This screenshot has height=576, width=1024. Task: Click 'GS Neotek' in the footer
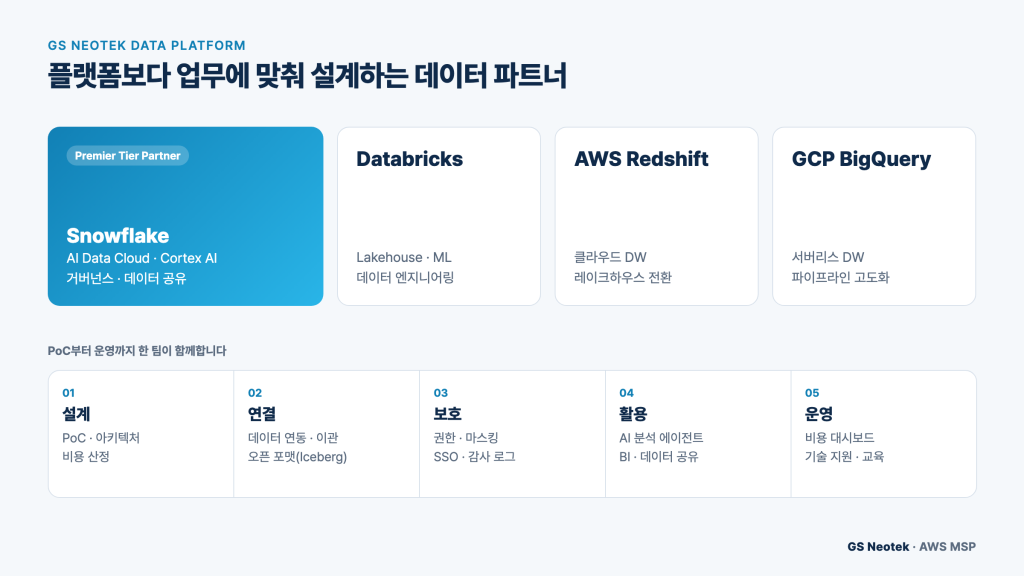pos(878,547)
